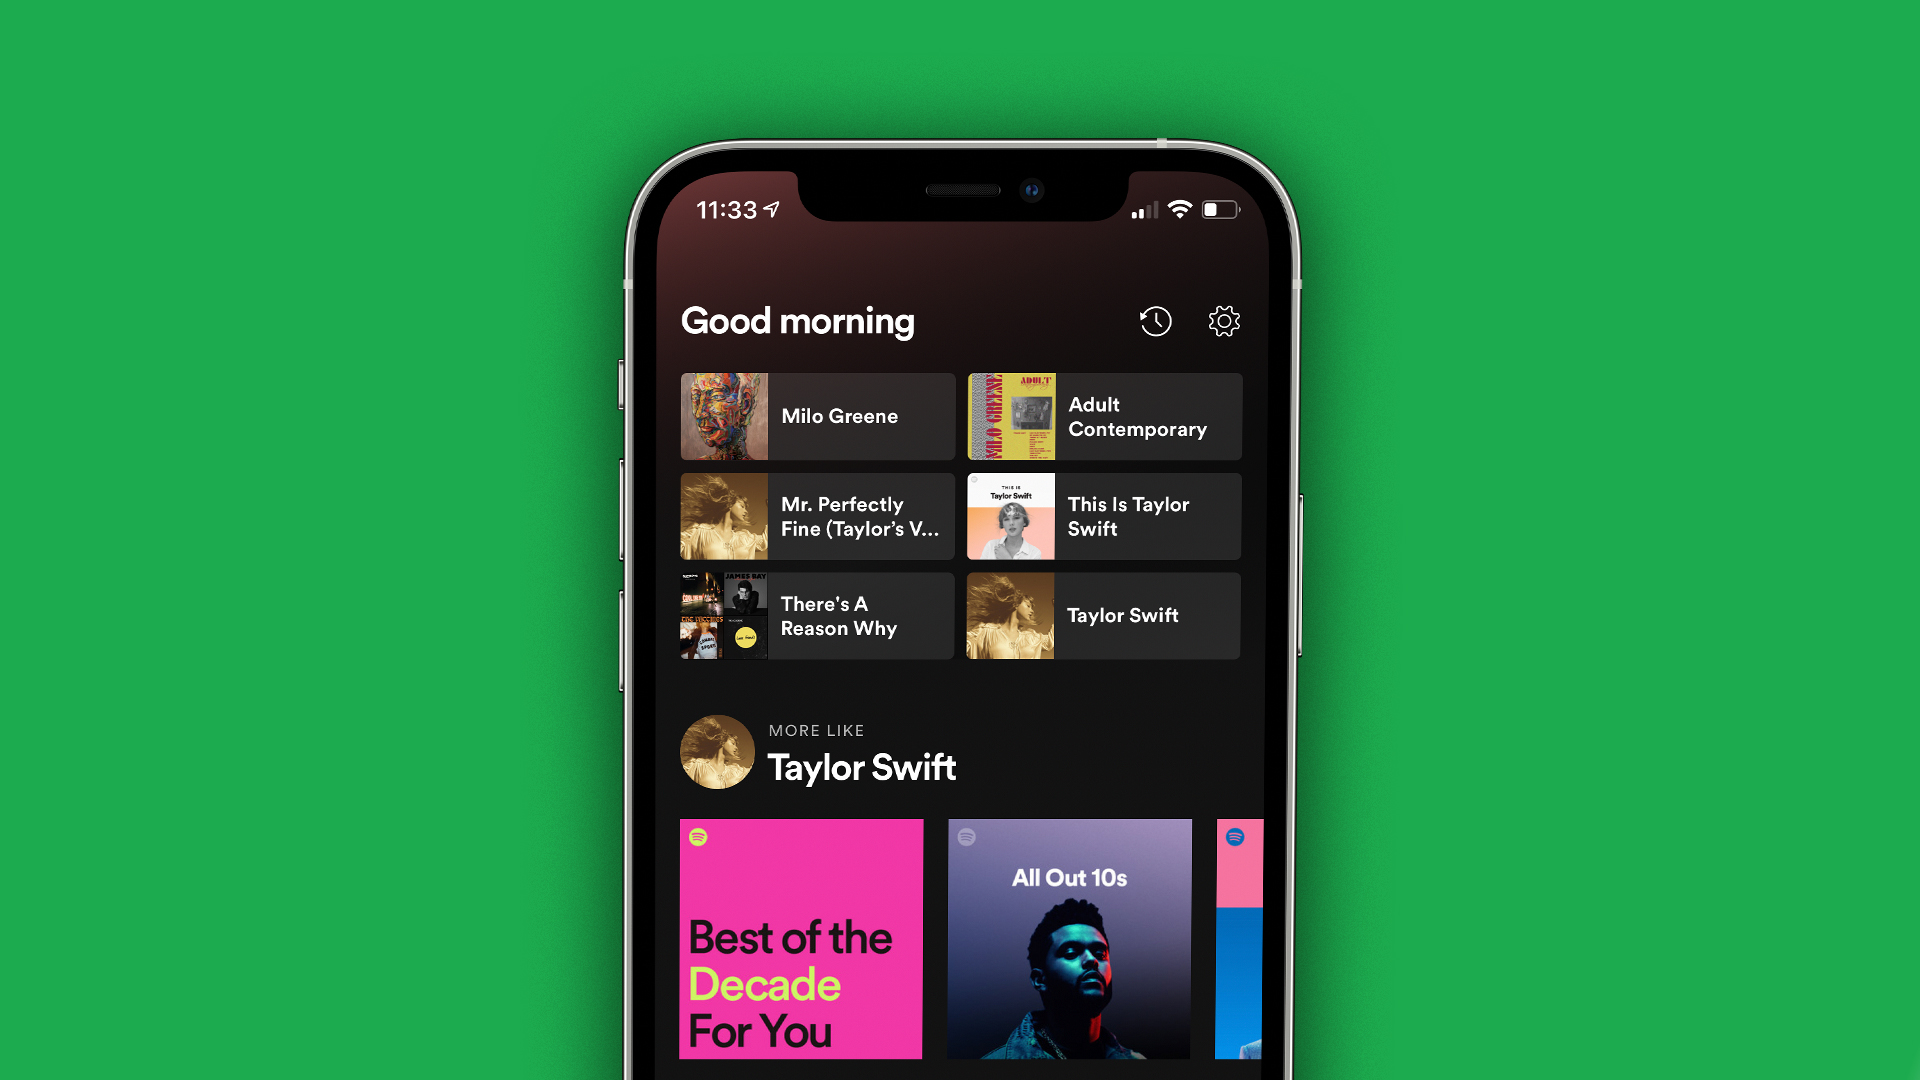This screenshot has width=1920, height=1080.
Task: Select Mr. Perfectly Fine Taylor's Version
Action: coord(818,516)
